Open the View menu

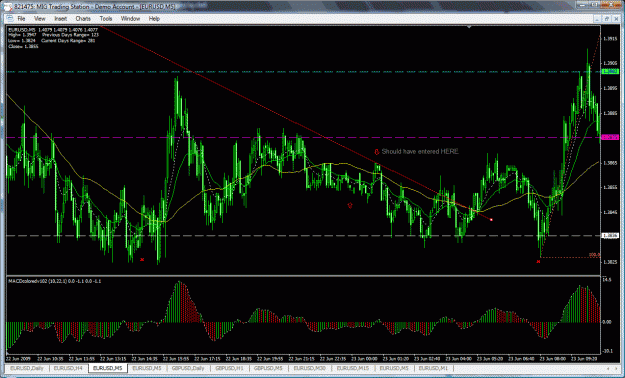click(40, 19)
